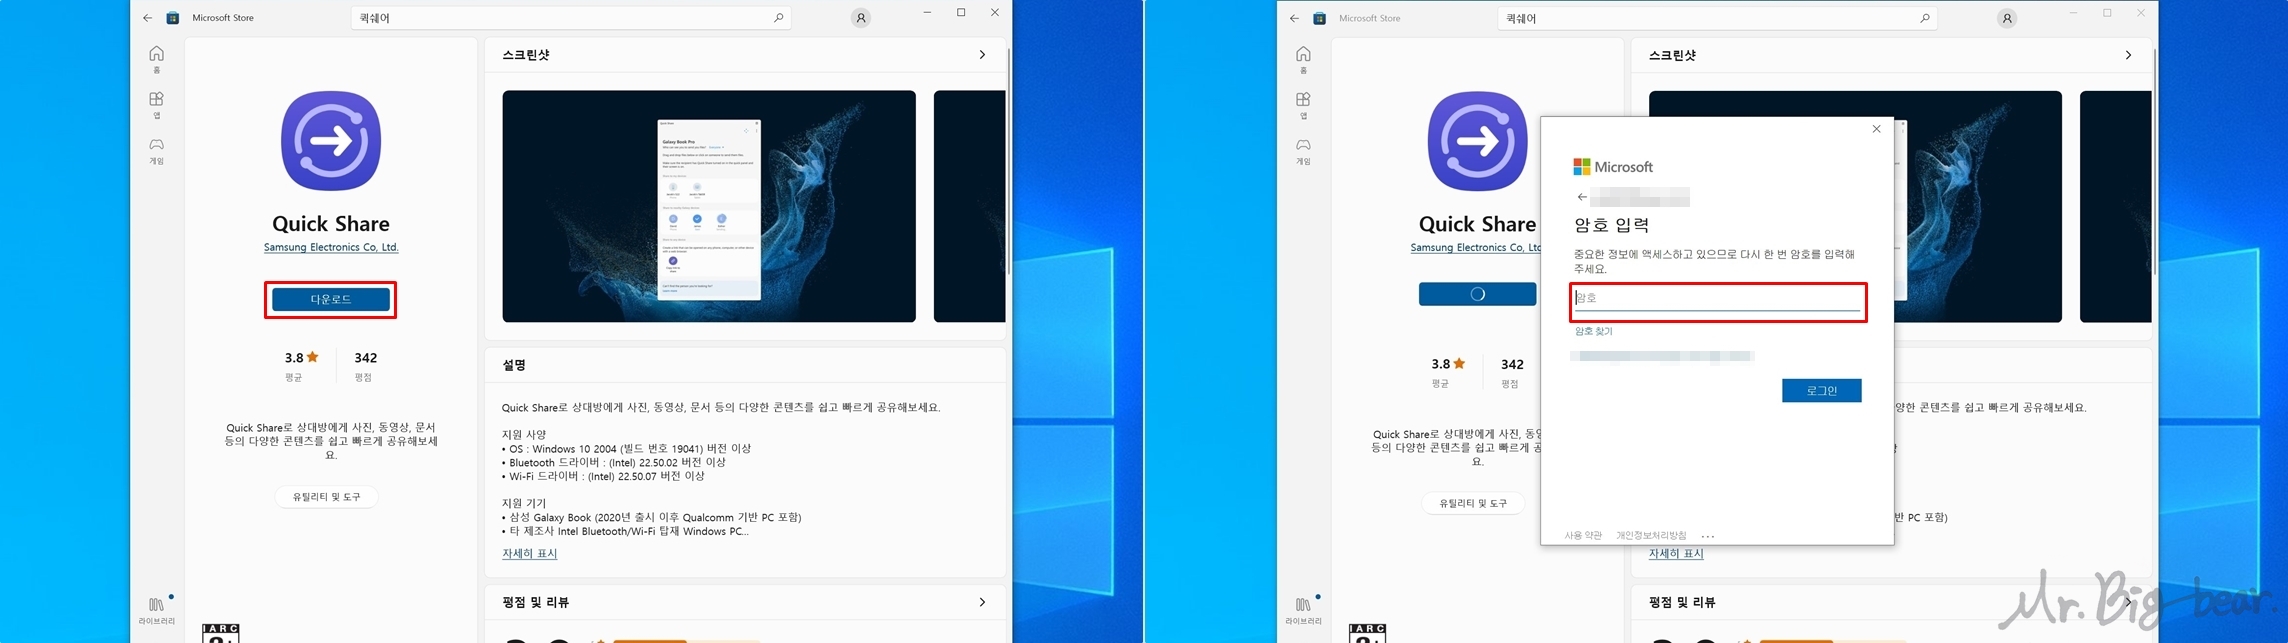This screenshot has width=2288, height=643.
Task: Click 자세히 표시 link in right Store window
Action: pos(1676,553)
